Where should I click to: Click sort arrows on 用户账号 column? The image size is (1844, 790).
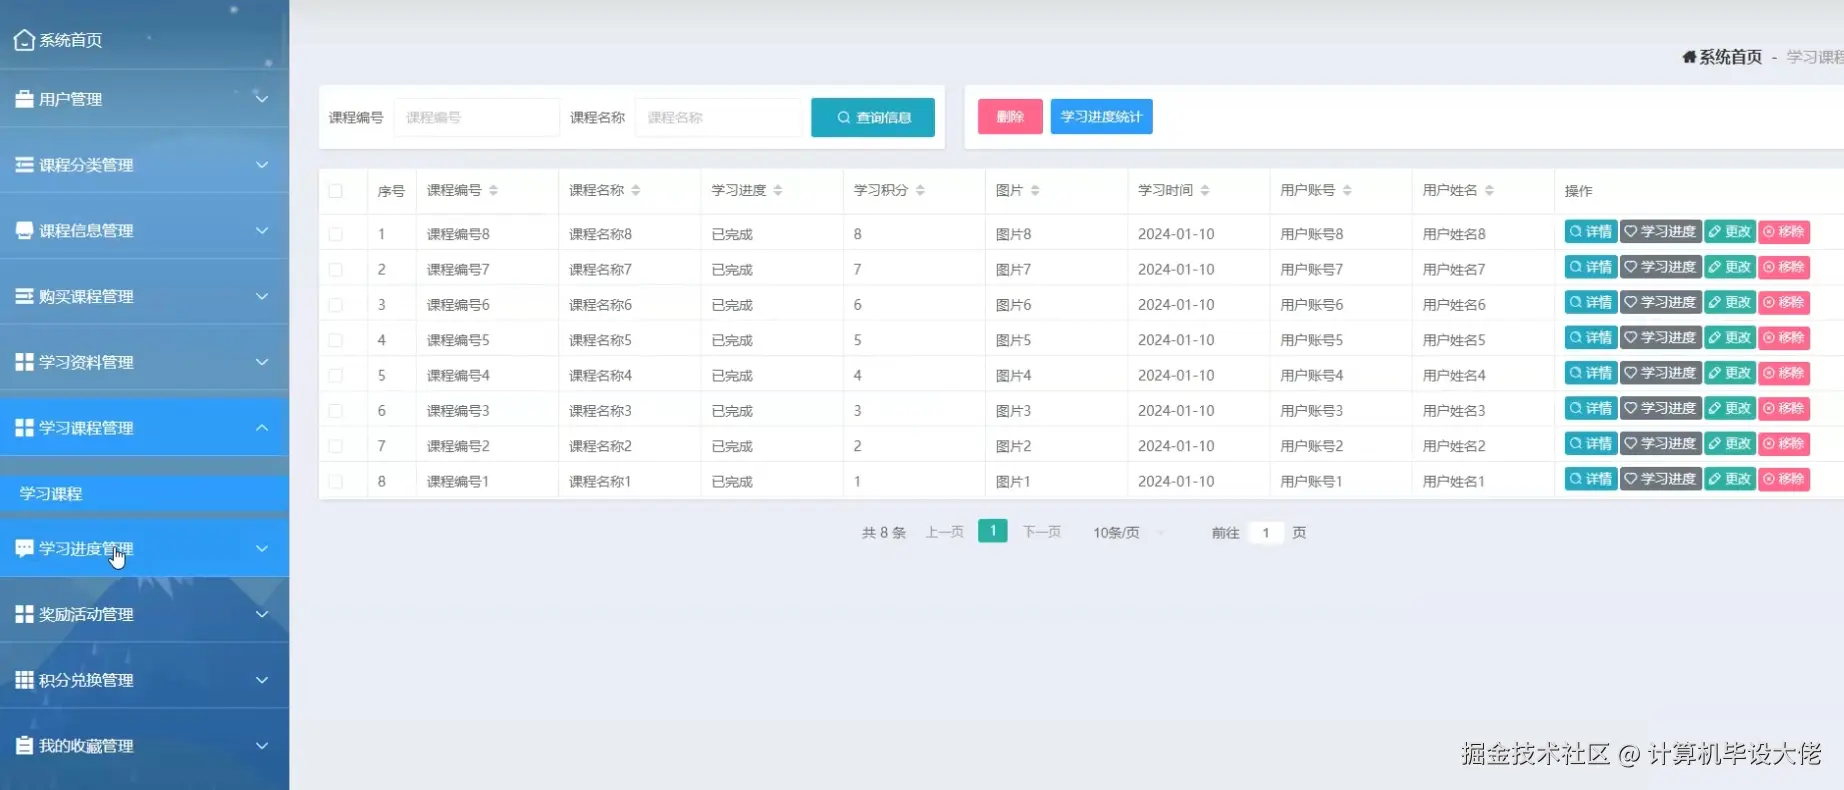pyautogui.click(x=1347, y=190)
